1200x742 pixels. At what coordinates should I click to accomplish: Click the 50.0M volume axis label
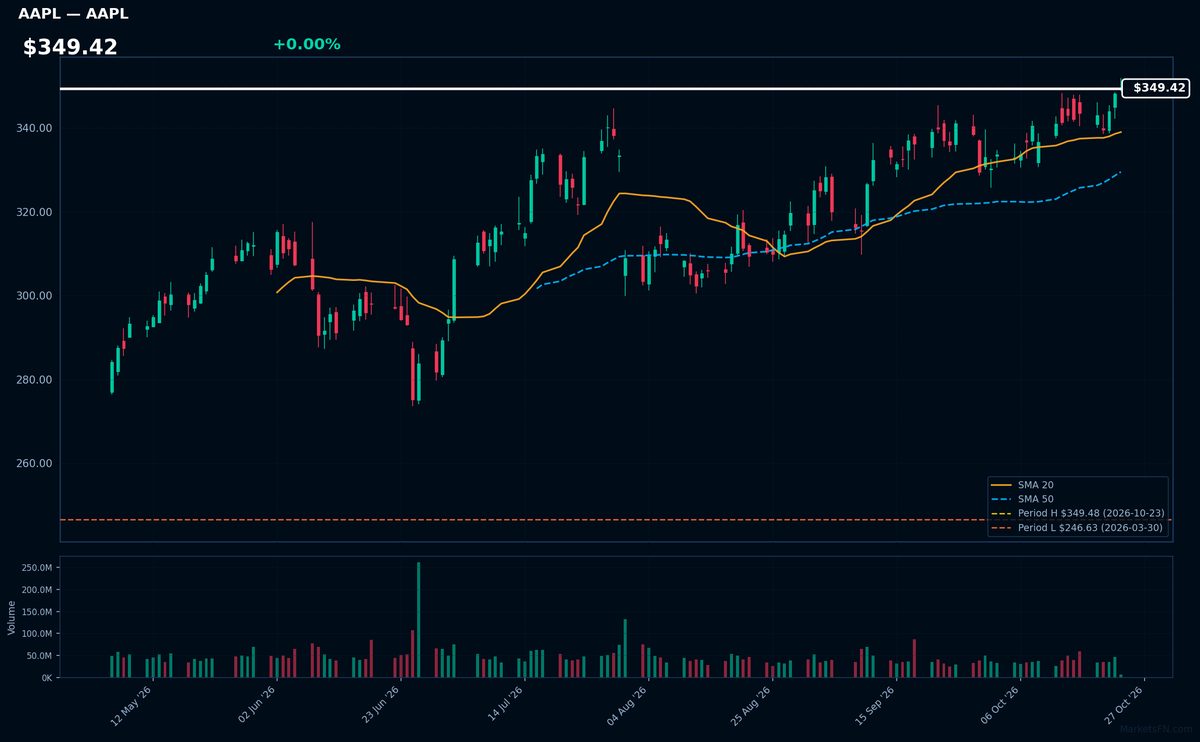point(39,656)
